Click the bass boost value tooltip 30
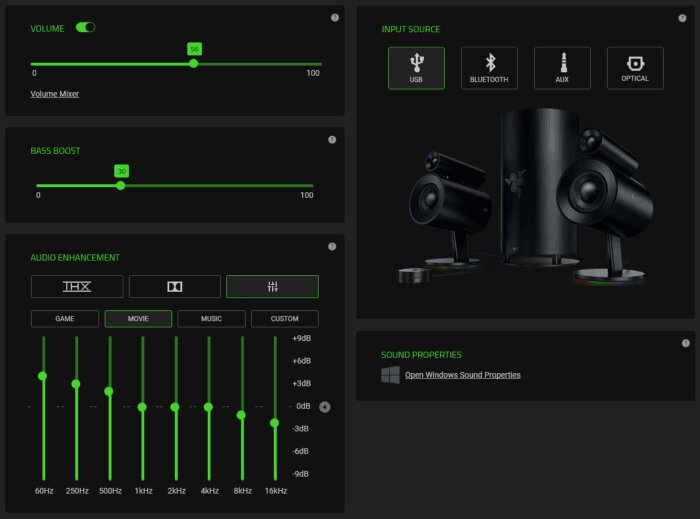The width and height of the screenshot is (700, 519). pyautogui.click(x=121, y=171)
